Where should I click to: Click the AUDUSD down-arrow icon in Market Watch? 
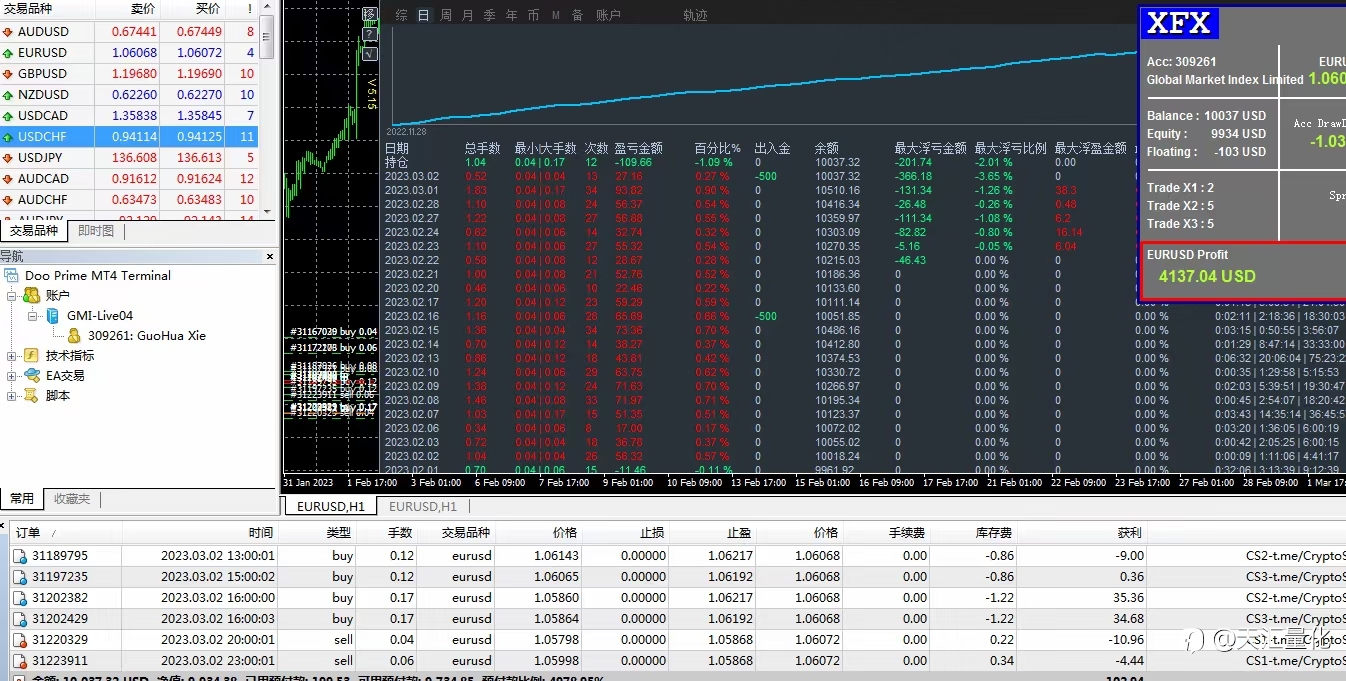8,32
